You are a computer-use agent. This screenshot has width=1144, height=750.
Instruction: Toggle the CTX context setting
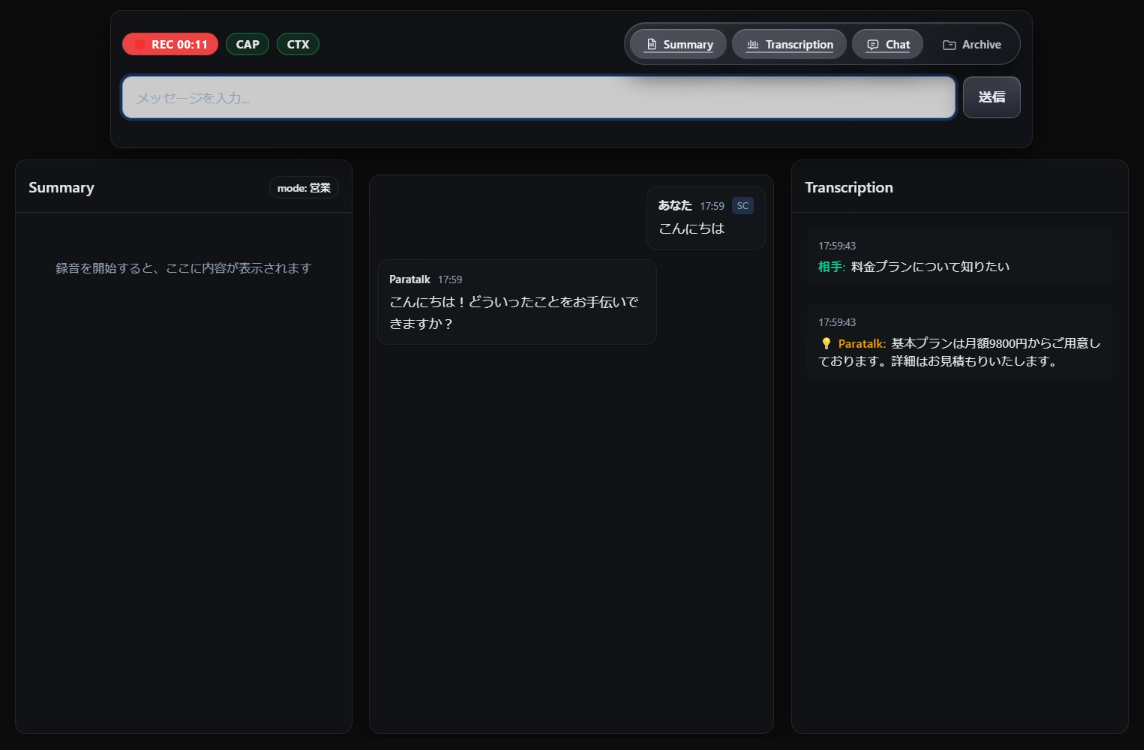tap(298, 43)
